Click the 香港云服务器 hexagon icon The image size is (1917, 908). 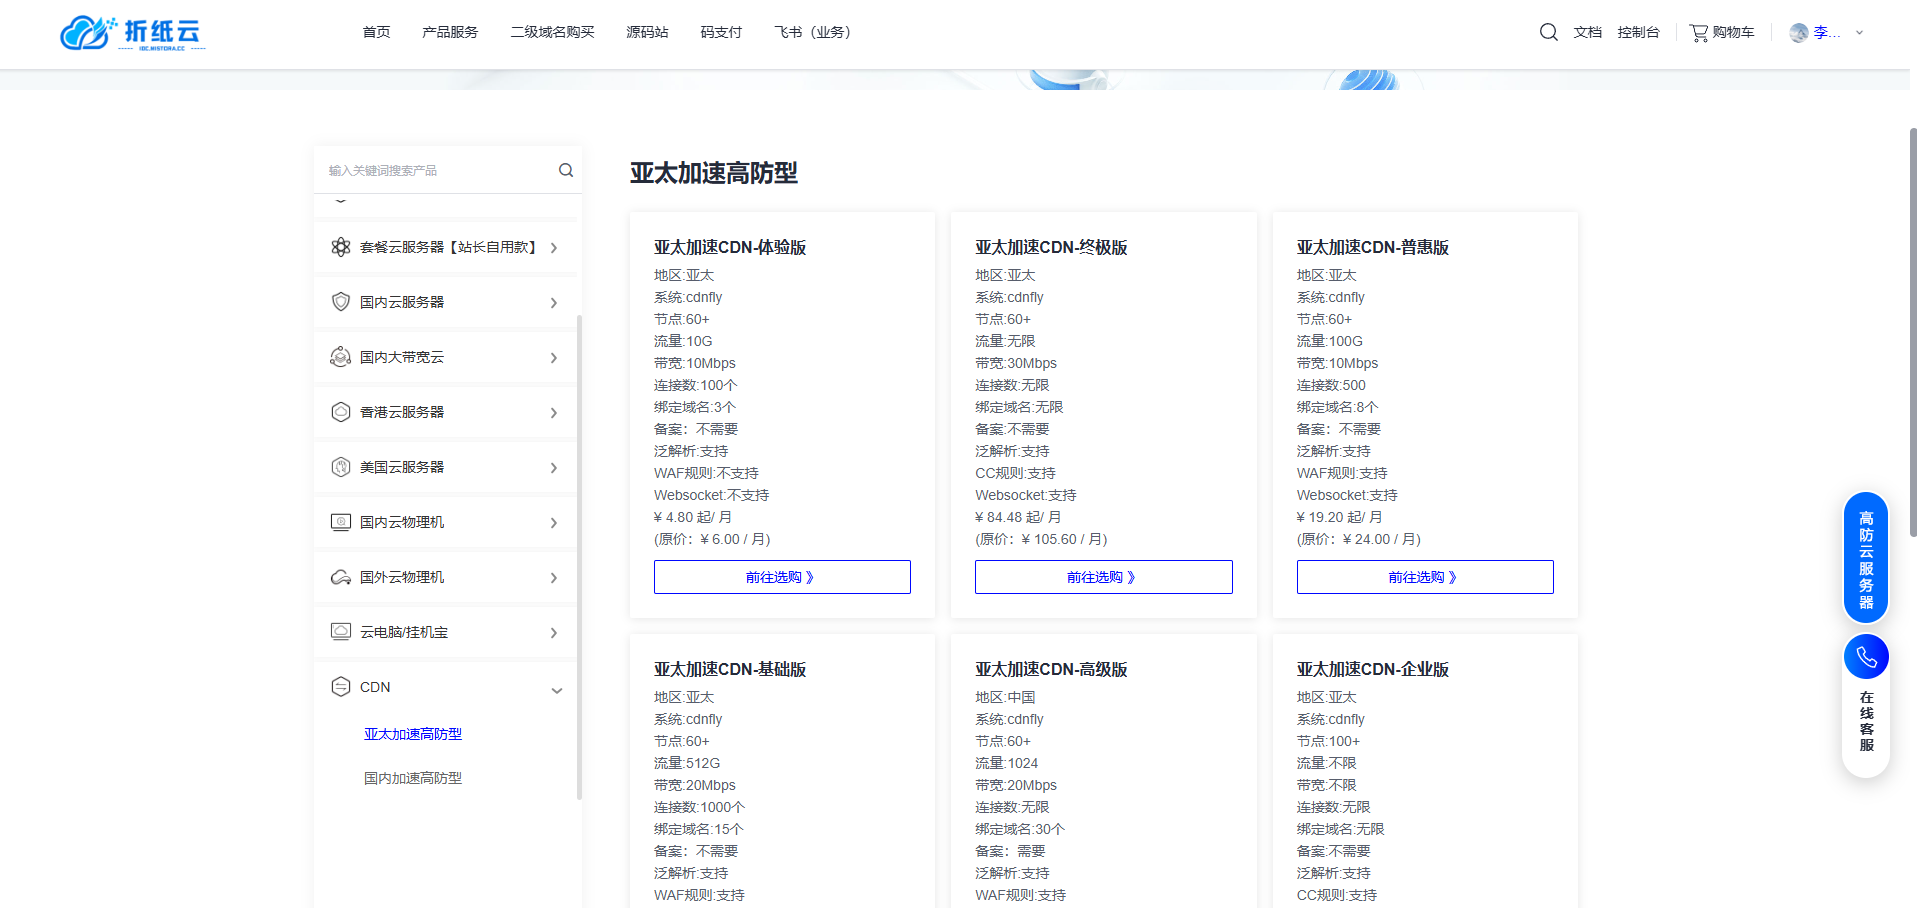pyautogui.click(x=341, y=412)
